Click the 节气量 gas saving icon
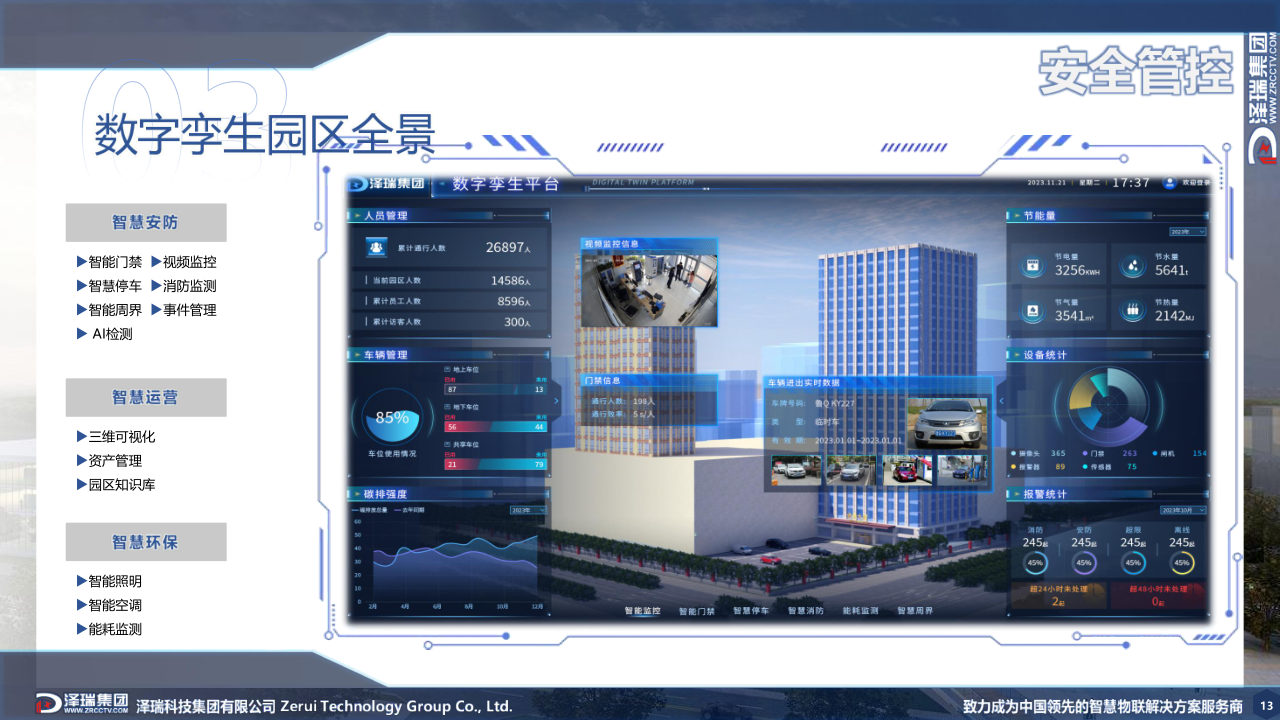Screen dimensions: 1280x720 tap(1031, 311)
